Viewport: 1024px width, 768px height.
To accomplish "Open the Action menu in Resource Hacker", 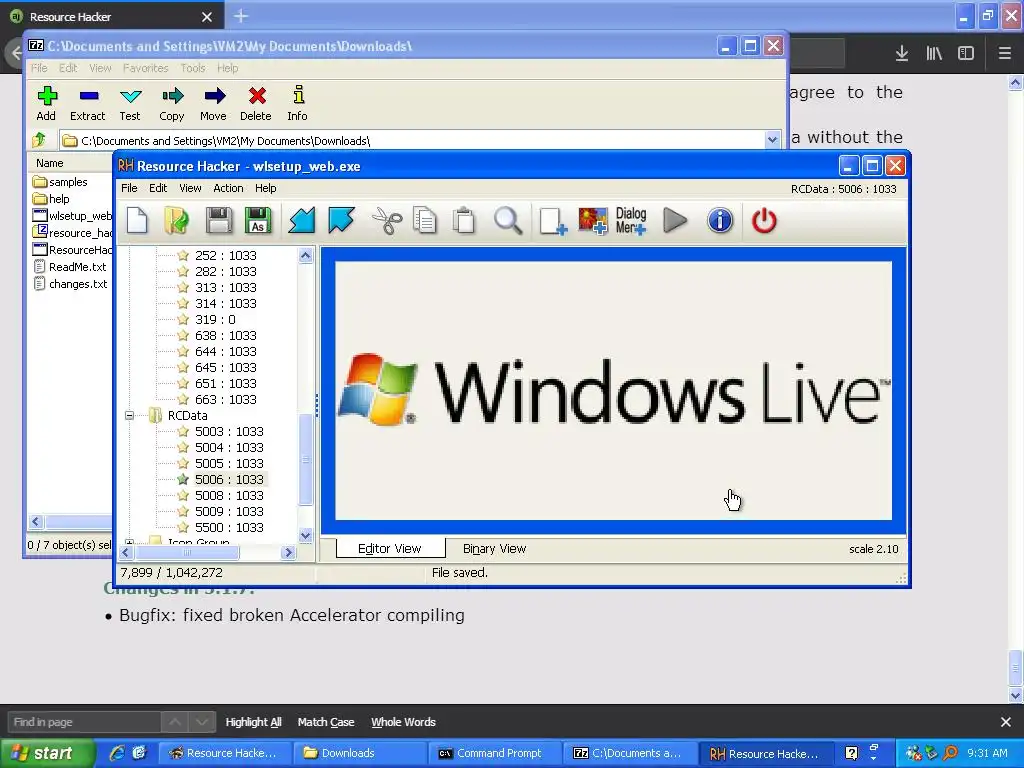I will tap(228, 188).
